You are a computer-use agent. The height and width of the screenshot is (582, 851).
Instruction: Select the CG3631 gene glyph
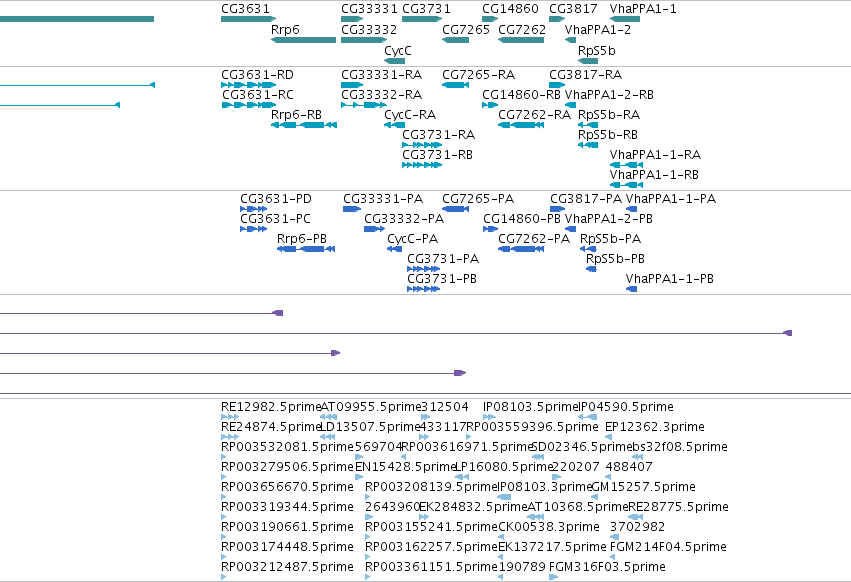[x=249, y=19]
